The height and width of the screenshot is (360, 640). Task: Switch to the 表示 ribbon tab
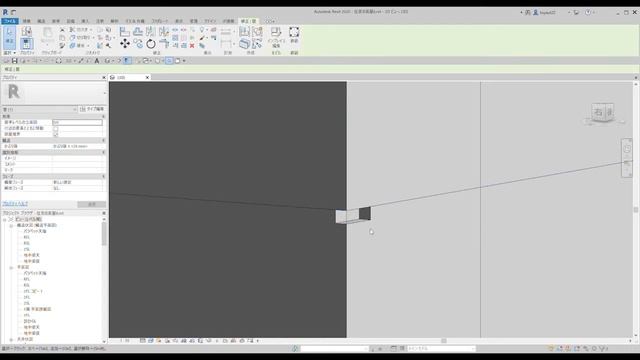click(179, 21)
